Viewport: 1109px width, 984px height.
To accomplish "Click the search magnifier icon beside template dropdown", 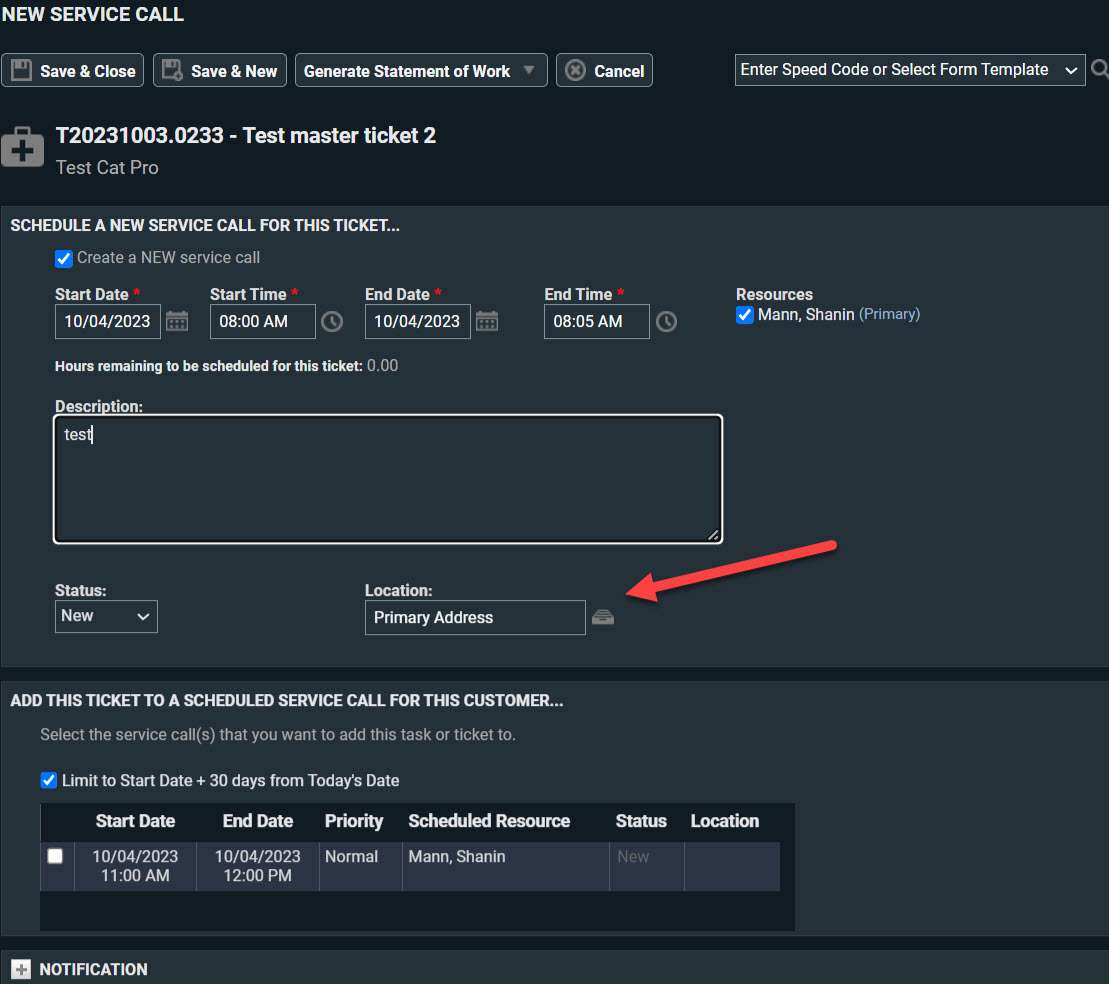I will point(1099,69).
